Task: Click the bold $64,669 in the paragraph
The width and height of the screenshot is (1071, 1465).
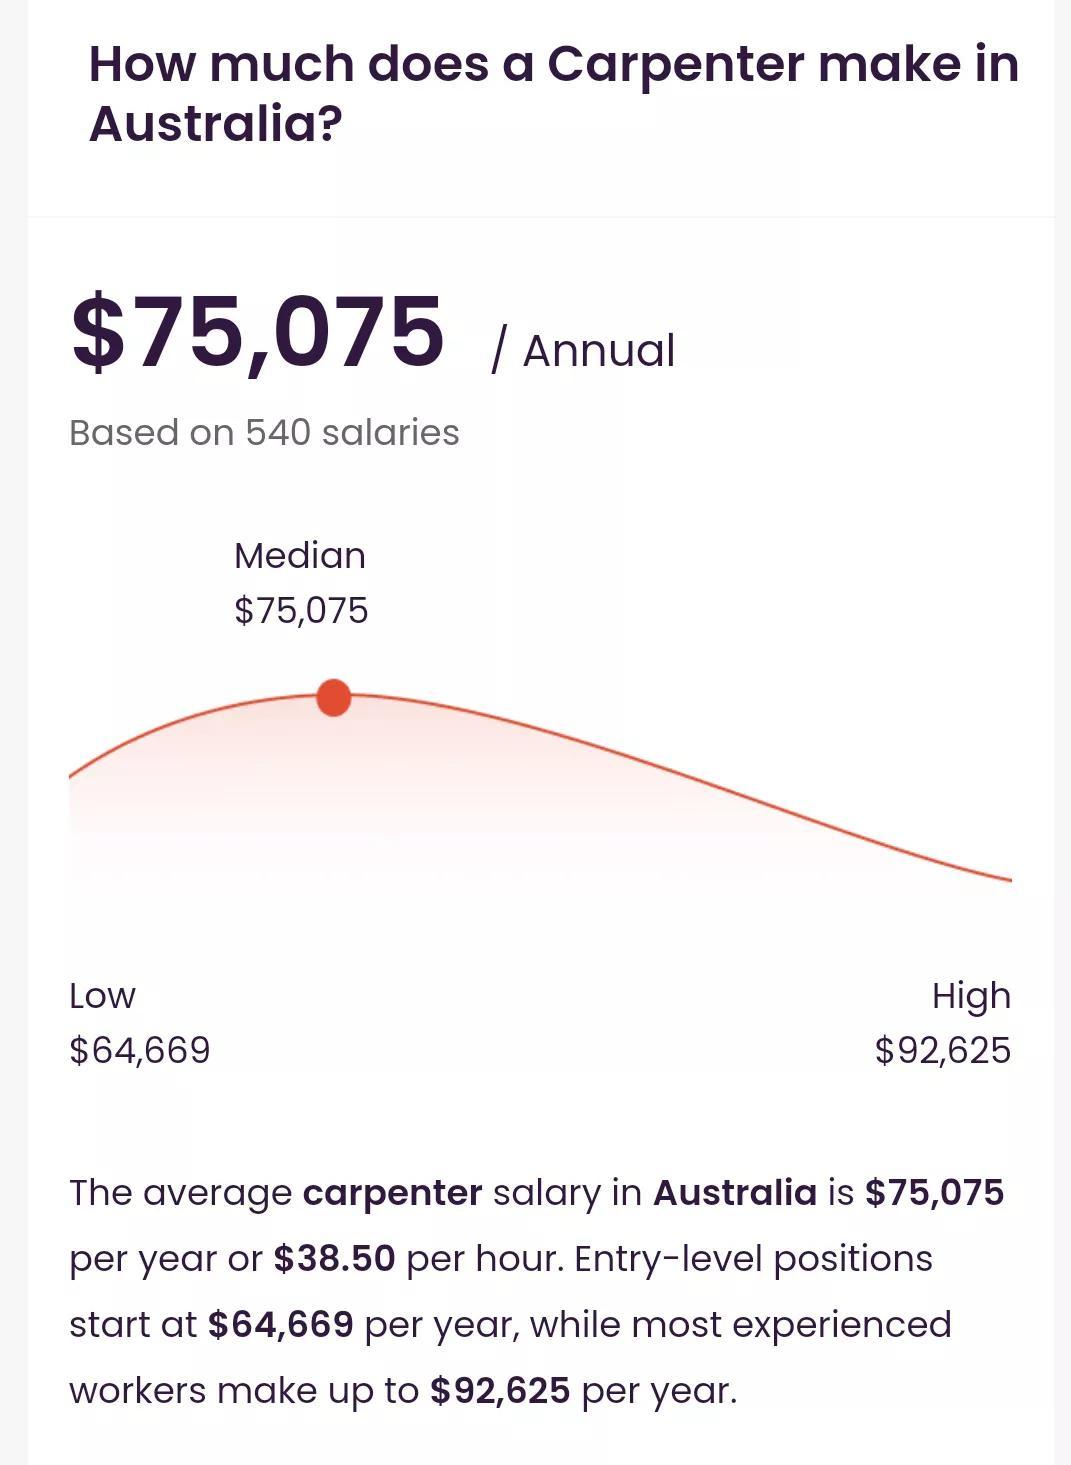Action: [280, 1324]
